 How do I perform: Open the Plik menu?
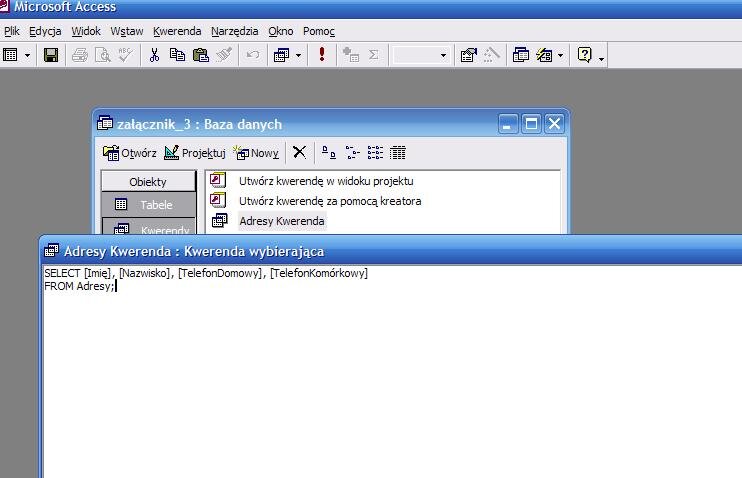[12, 31]
